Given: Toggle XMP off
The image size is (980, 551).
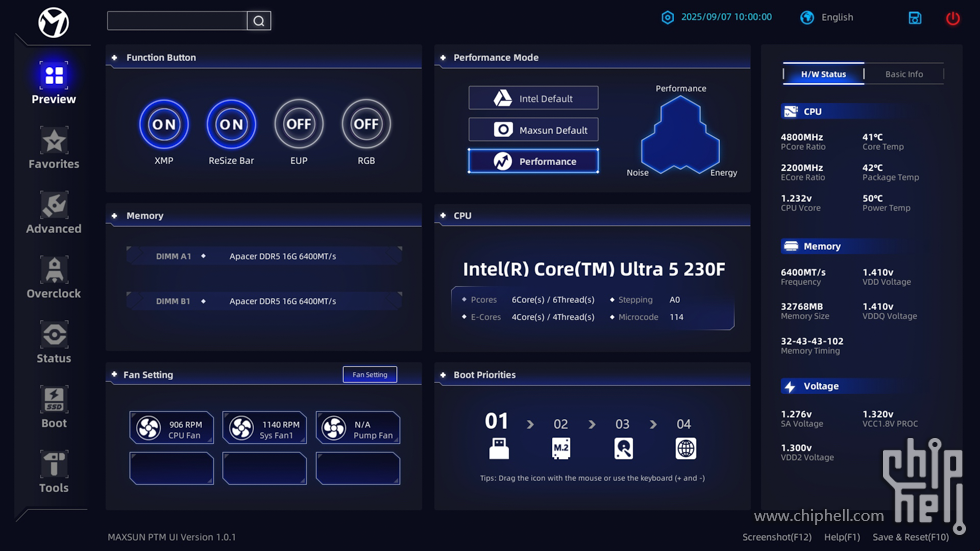Looking at the screenshot, I should click(x=164, y=124).
